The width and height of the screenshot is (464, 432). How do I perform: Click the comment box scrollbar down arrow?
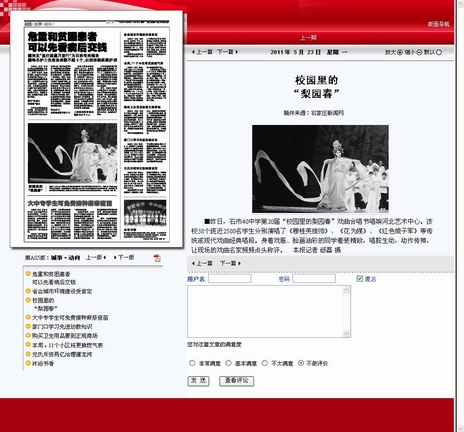point(346,333)
